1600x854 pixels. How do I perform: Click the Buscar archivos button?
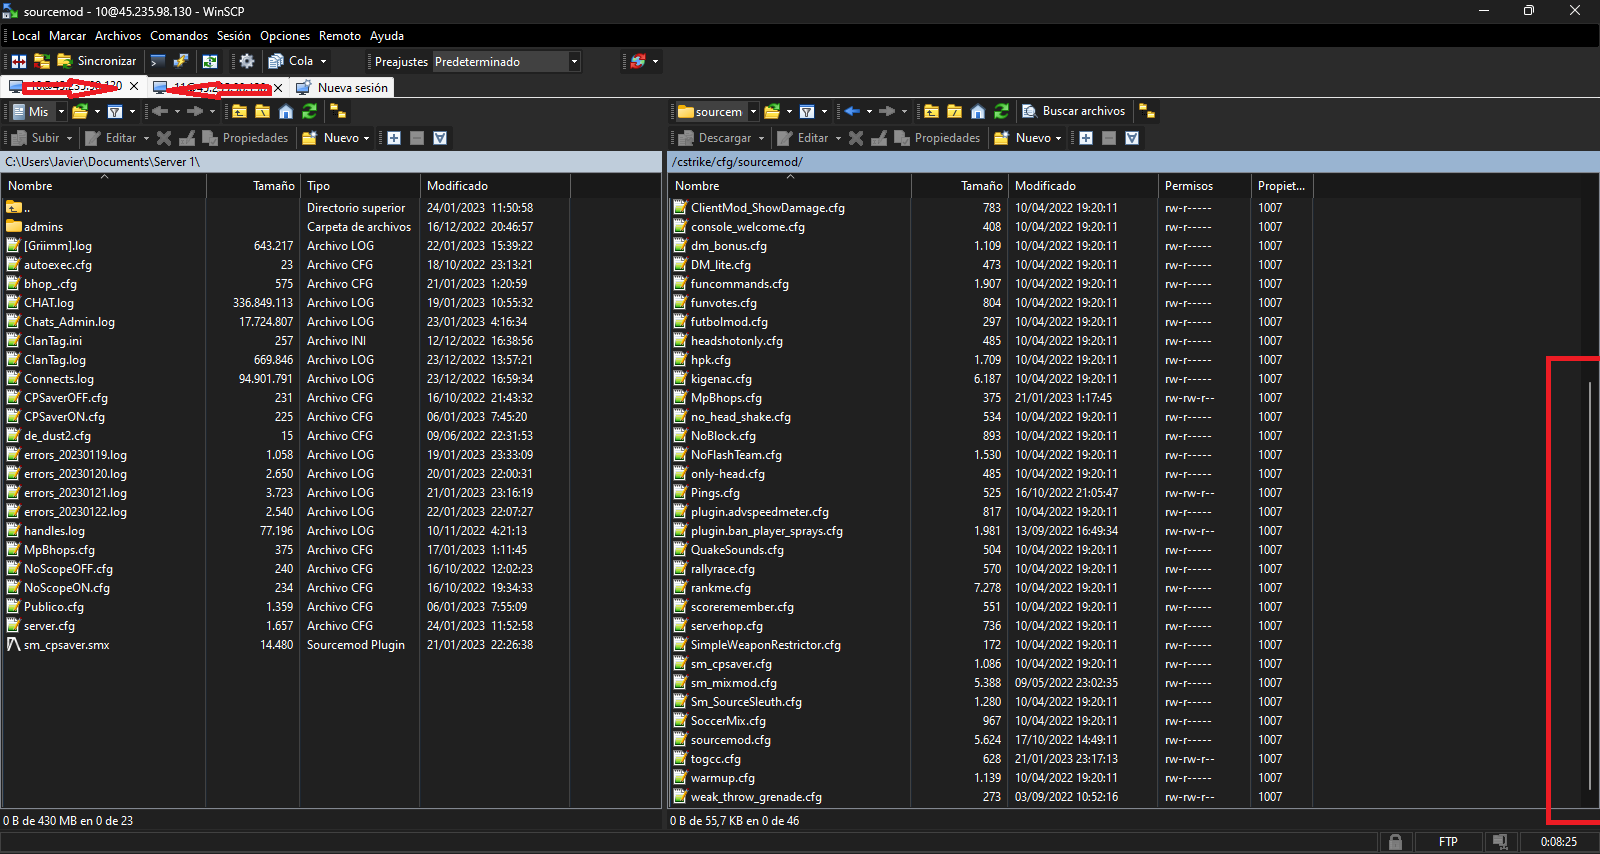1073,111
